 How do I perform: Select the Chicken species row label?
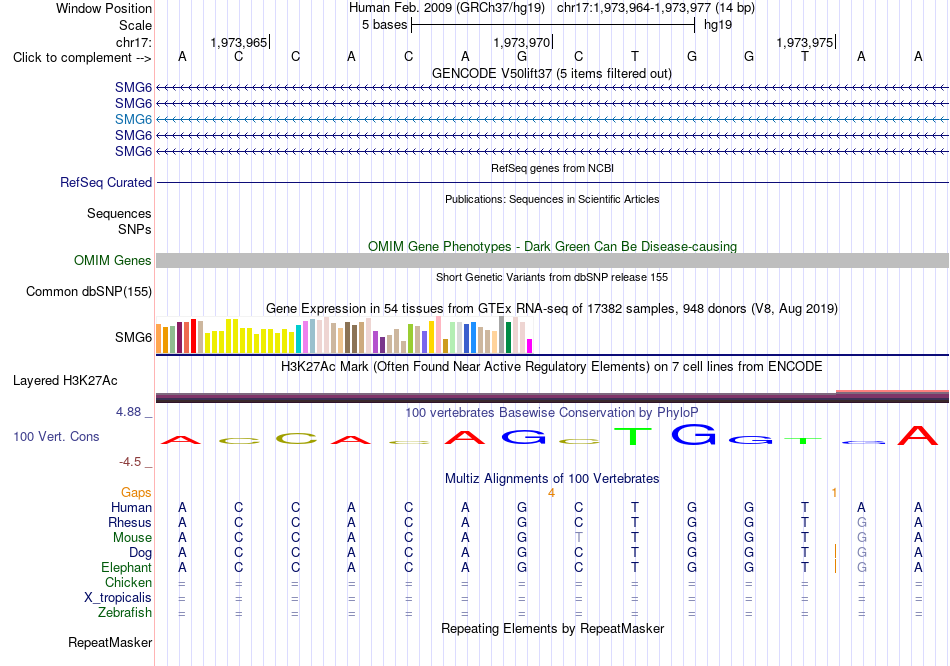tap(128, 582)
